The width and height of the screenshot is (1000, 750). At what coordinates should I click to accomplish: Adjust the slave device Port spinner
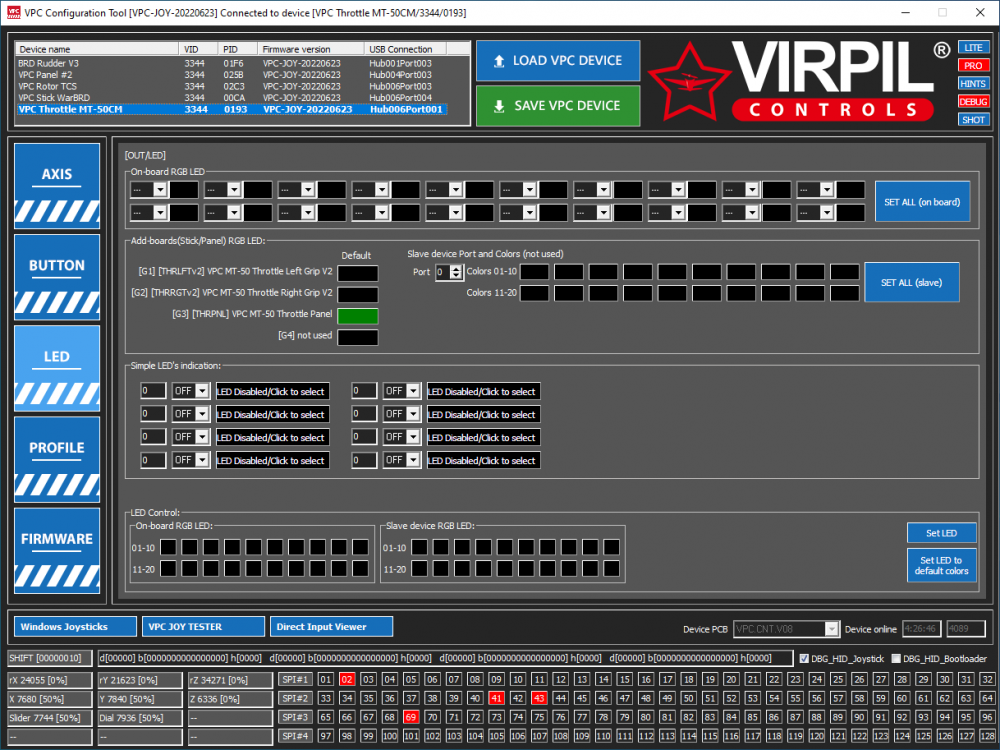click(455, 272)
